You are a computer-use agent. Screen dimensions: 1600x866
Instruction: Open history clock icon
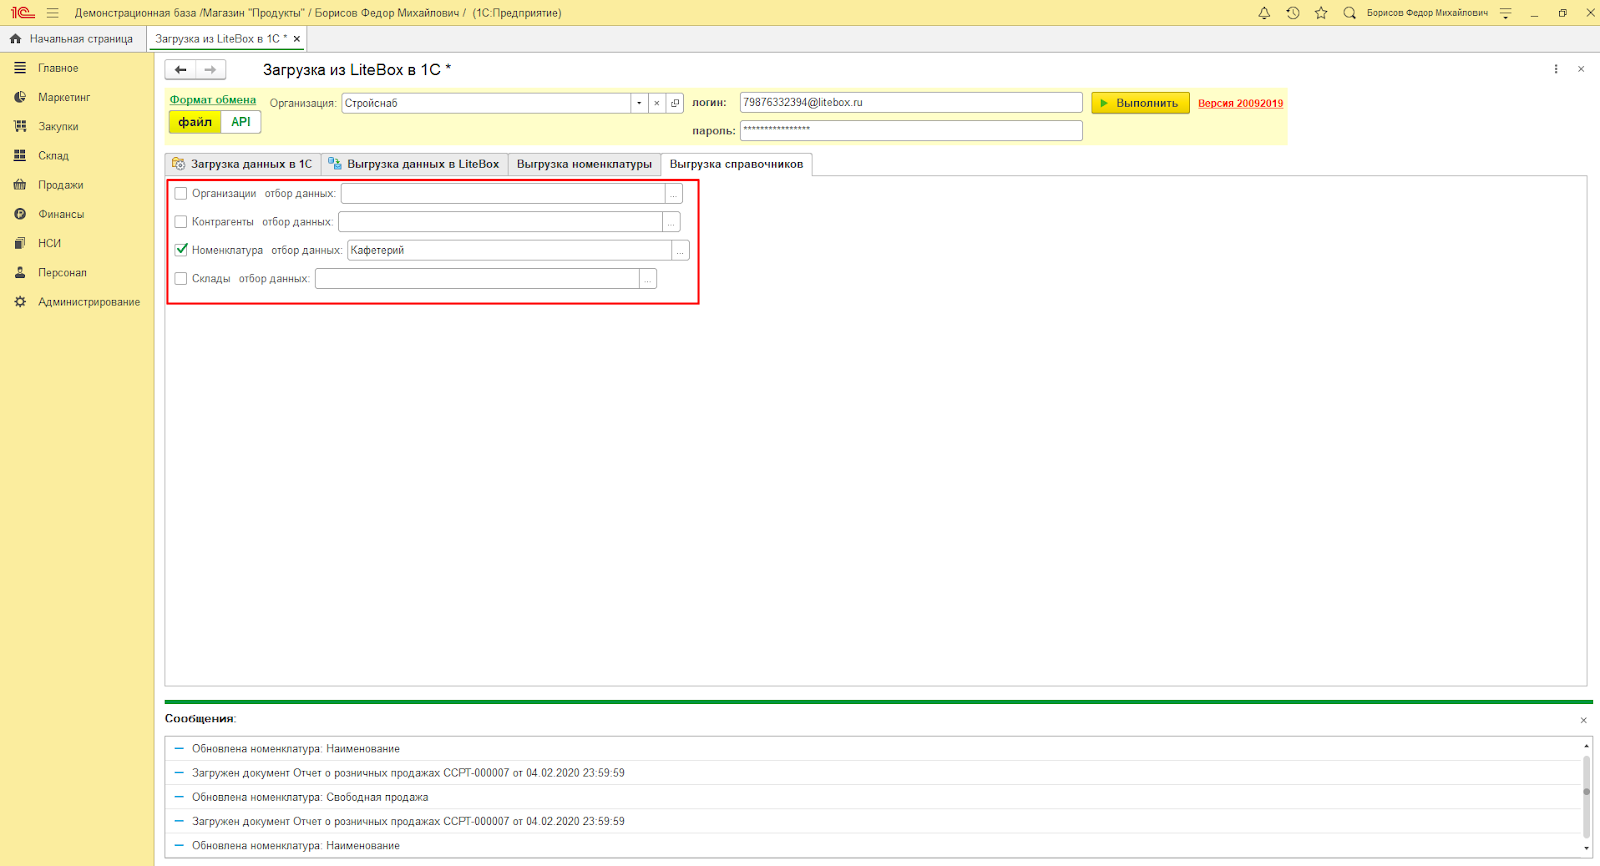[x=1293, y=13]
